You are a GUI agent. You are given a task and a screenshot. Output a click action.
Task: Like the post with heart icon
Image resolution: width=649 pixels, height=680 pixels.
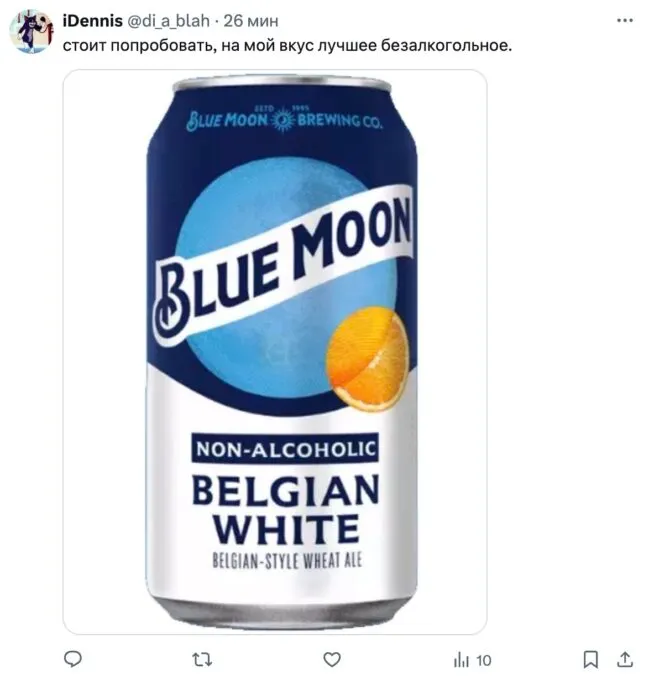click(x=332, y=660)
